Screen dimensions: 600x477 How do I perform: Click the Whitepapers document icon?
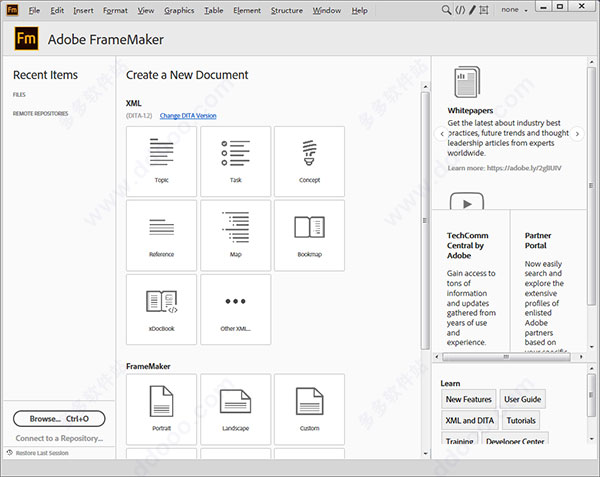(467, 82)
